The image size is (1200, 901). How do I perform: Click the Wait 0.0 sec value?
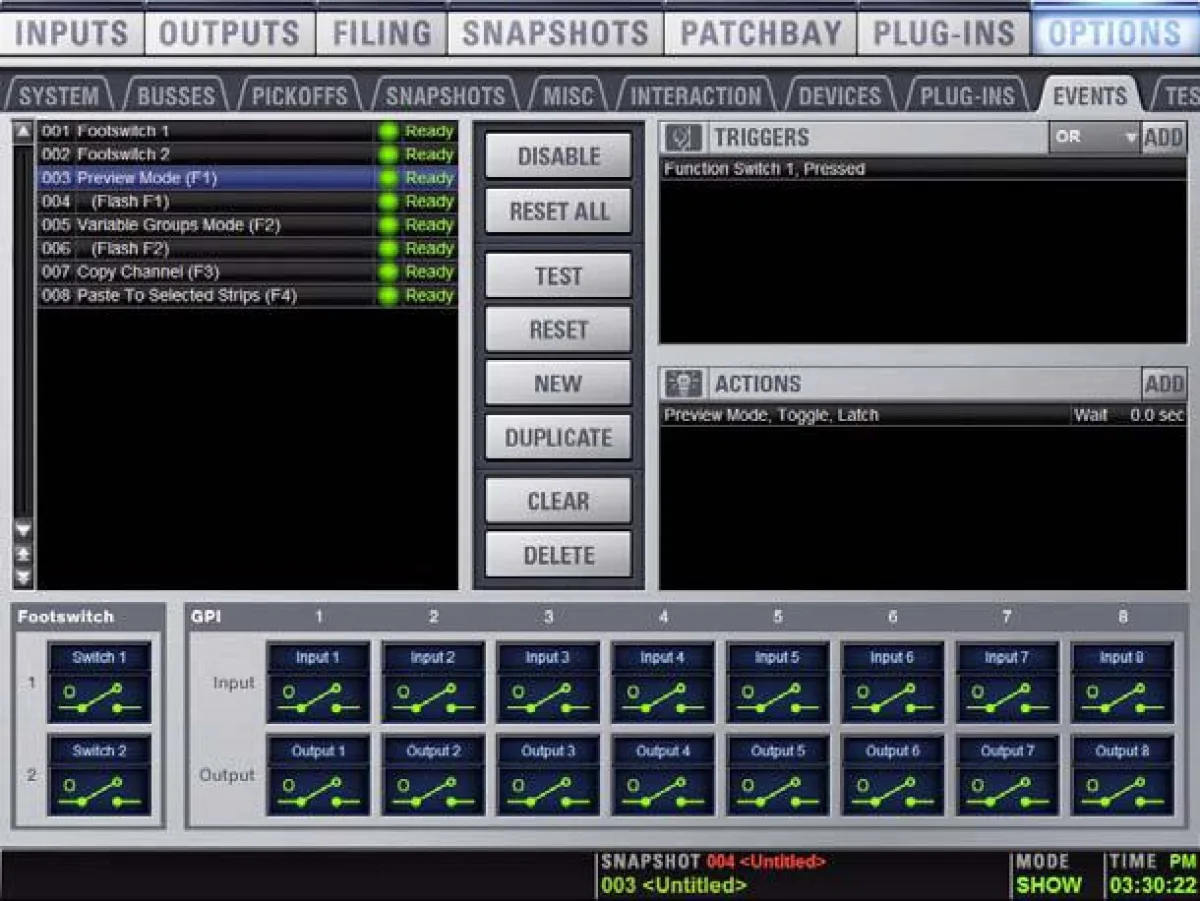click(x=1129, y=415)
